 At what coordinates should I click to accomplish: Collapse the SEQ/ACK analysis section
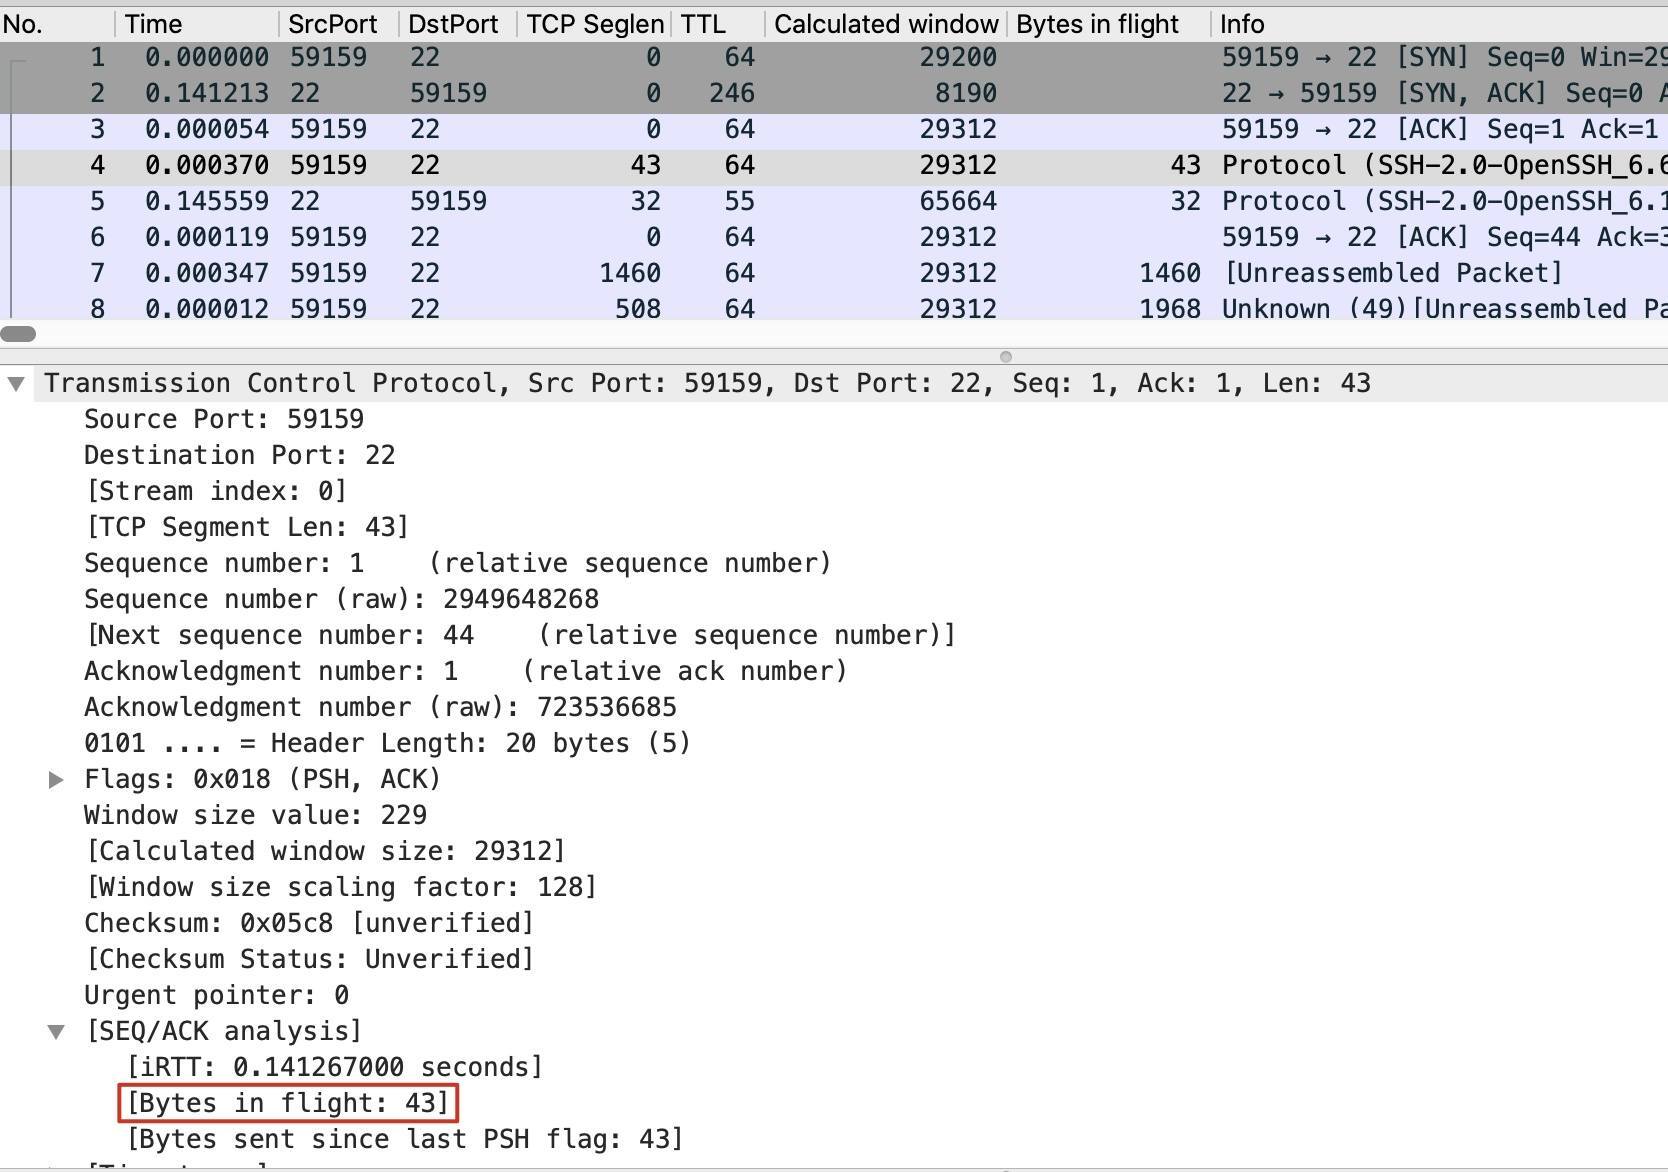pyautogui.click(x=56, y=1032)
